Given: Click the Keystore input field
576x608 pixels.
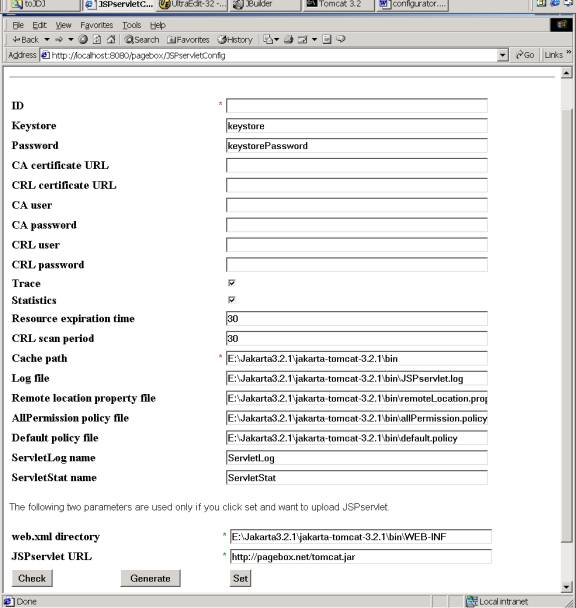Looking at the screenshot, I should coord(356,126).
